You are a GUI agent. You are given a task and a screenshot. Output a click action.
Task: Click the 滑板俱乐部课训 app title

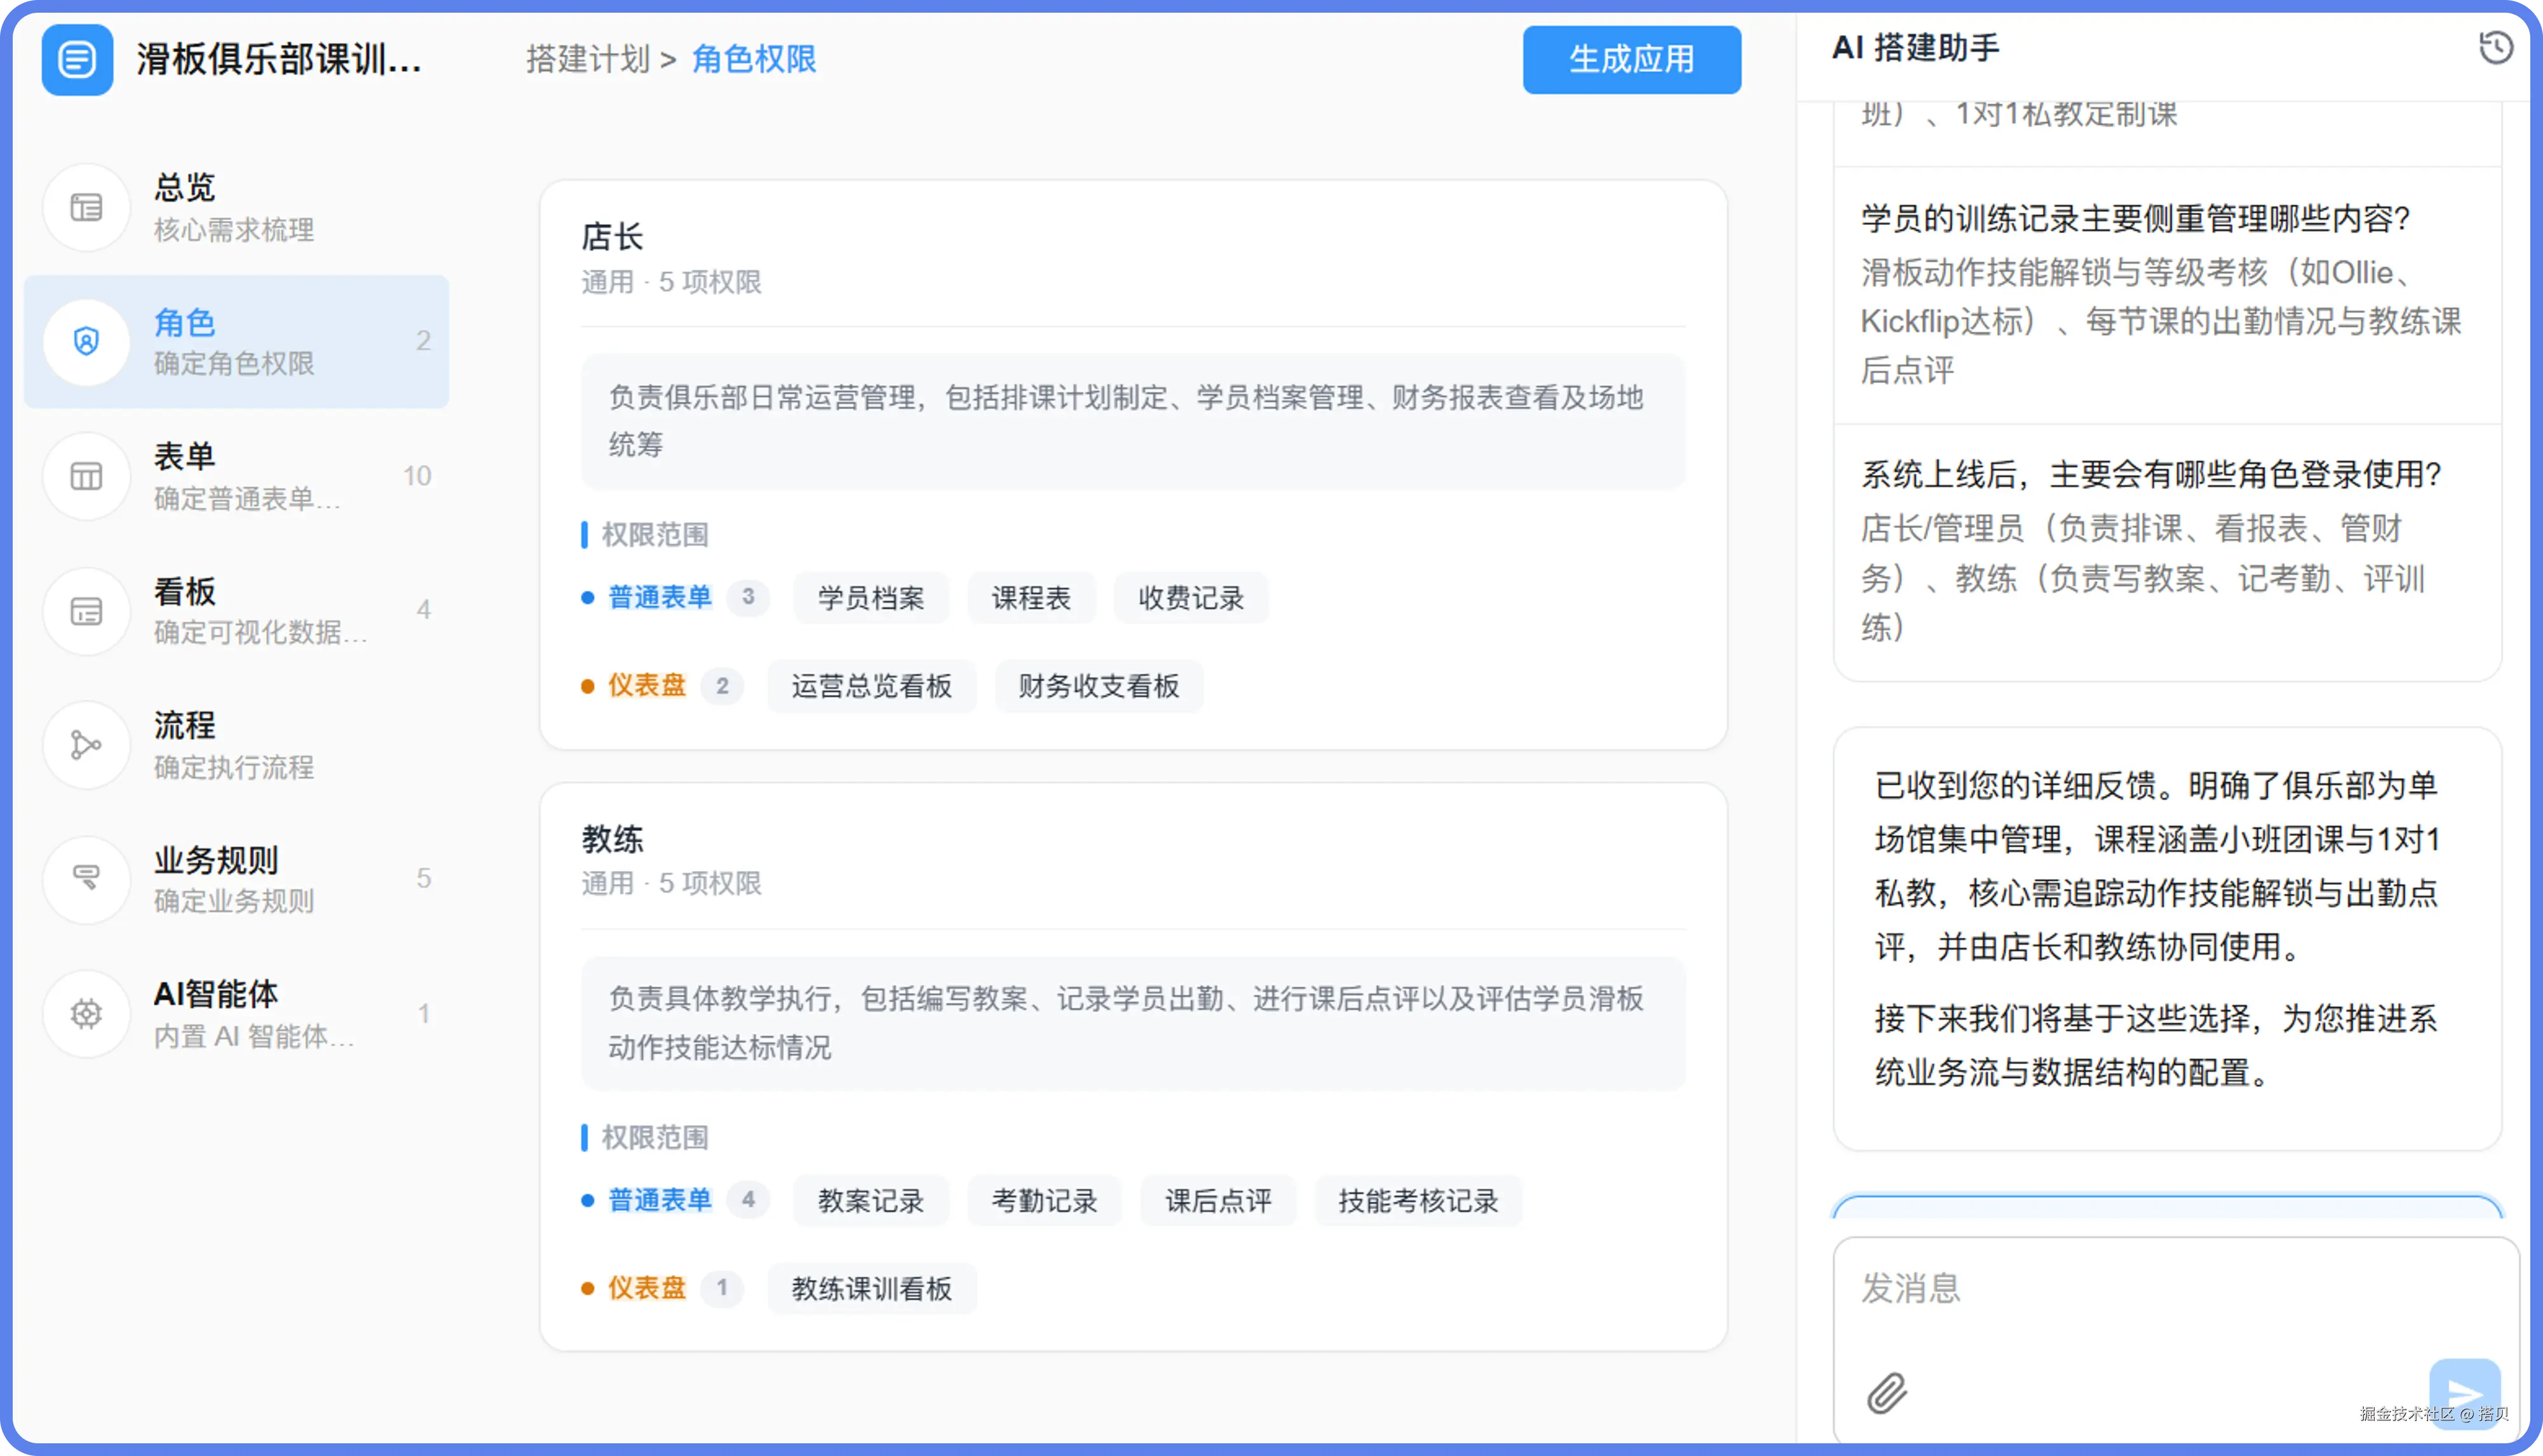pyautogui.click(x=279, y=60)
